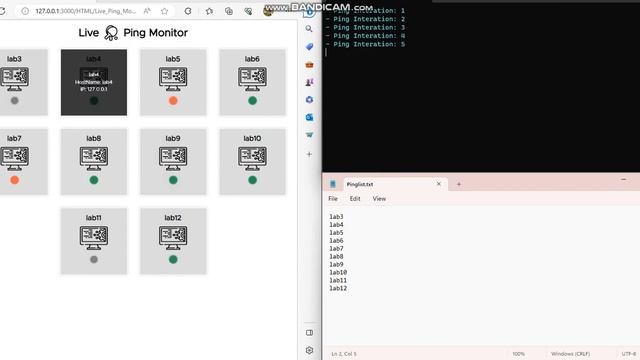The image size is (640, 360).
Task: Open Notepad View menu
Action: click(379, 199)
